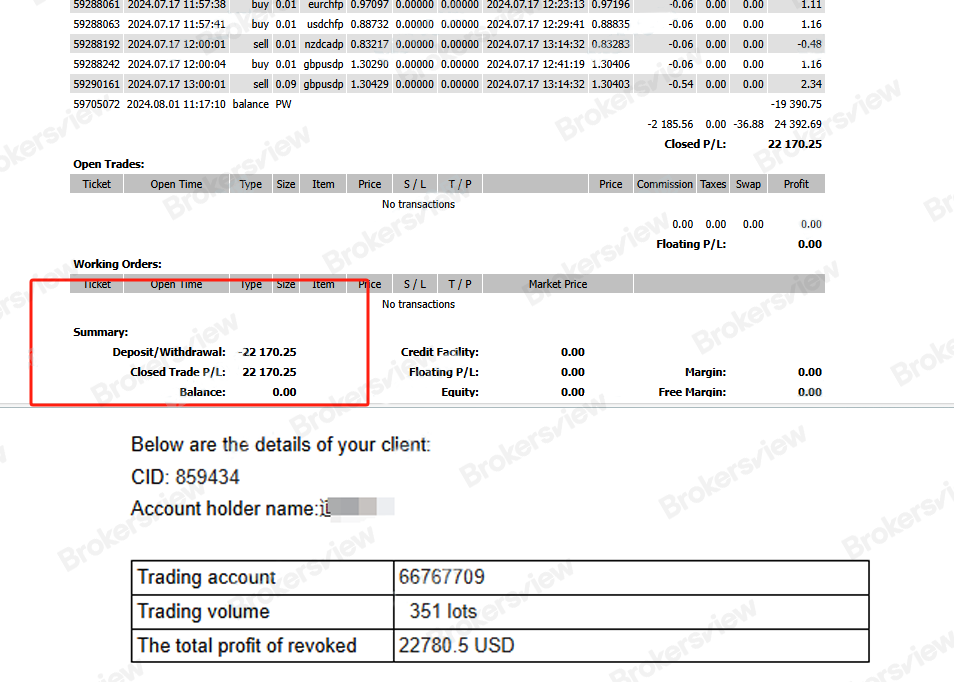Click the Market Price header under Working Orders

557,283
